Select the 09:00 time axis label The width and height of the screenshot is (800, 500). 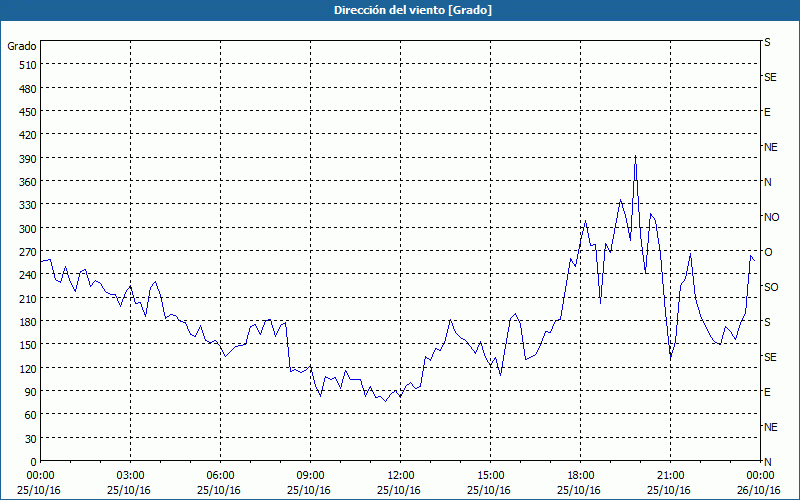310,476
